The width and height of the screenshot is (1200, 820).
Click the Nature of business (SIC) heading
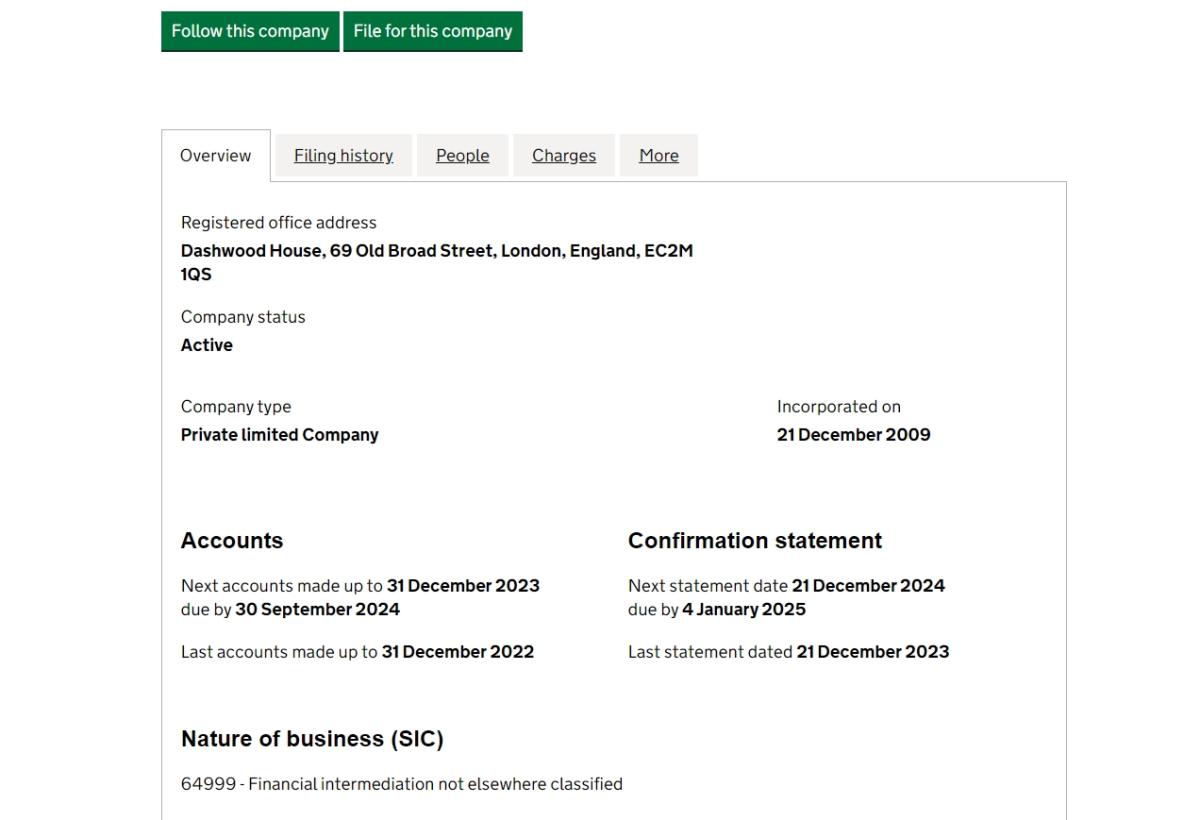311,739
